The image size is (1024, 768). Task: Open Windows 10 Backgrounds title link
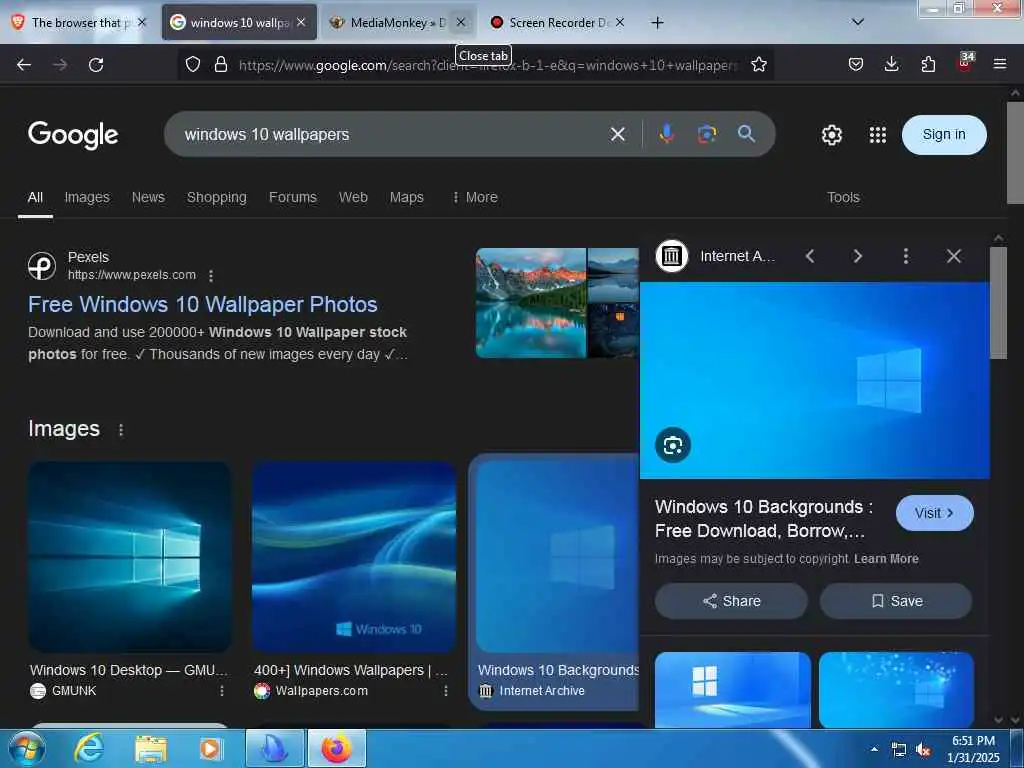(x=763, y=519)
